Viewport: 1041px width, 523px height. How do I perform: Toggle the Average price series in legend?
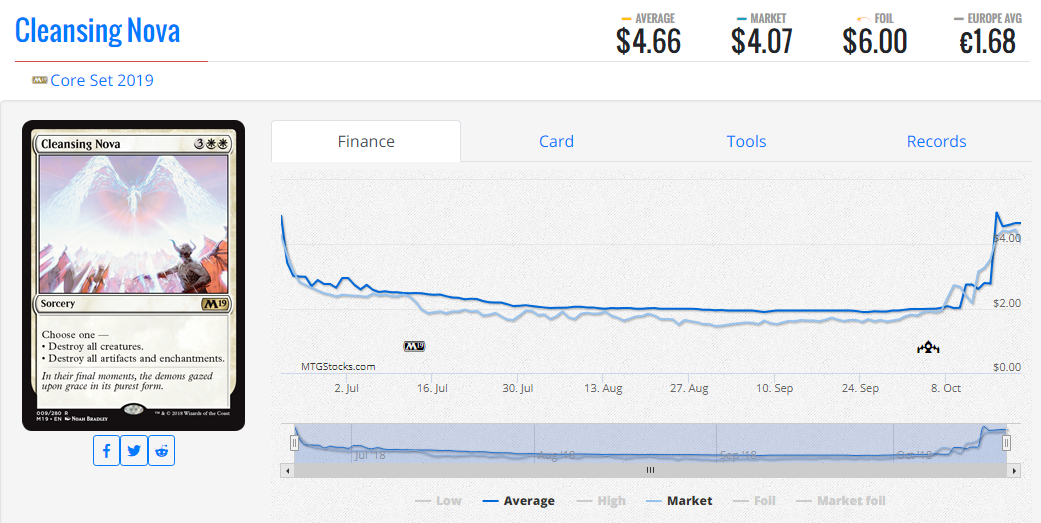click(519, 501)
